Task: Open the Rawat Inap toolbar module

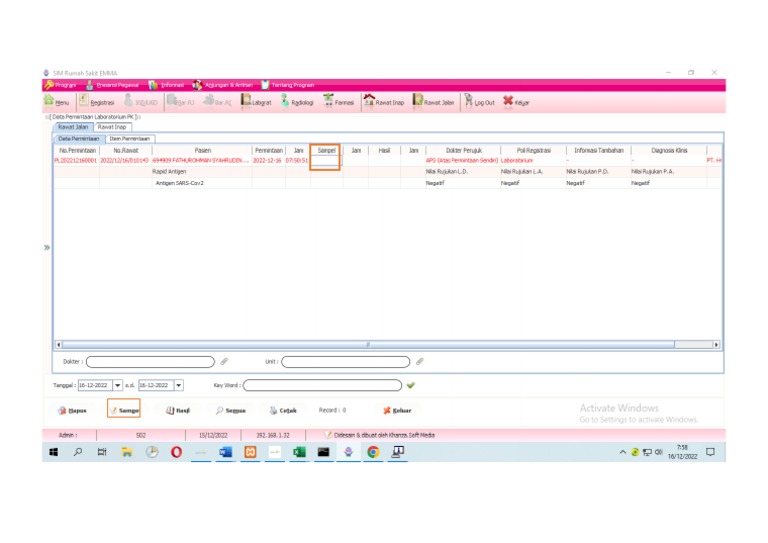Action: (x=384, y=102)
